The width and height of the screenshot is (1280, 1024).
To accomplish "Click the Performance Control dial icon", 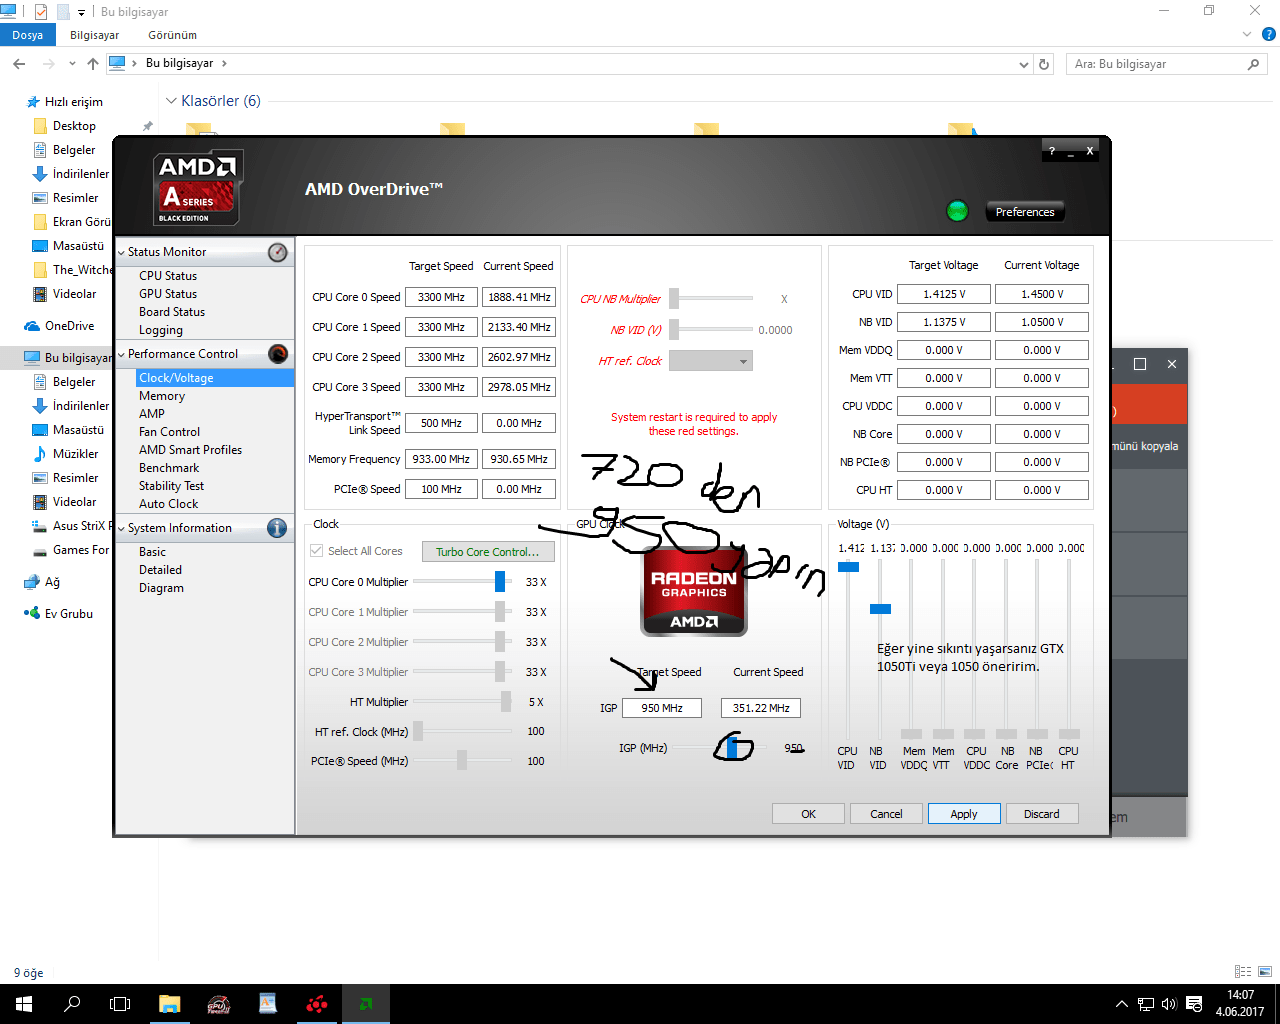I will click(278, 354).
